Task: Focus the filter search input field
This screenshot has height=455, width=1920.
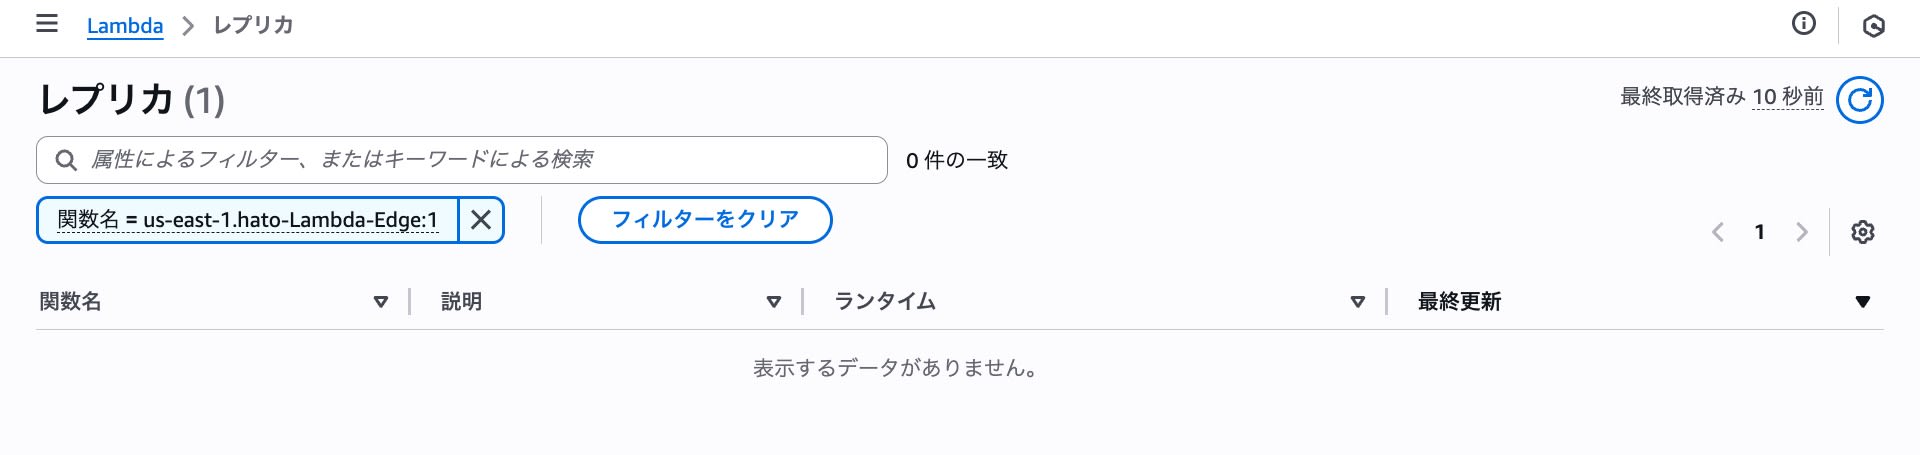Action: pos(462,160)
